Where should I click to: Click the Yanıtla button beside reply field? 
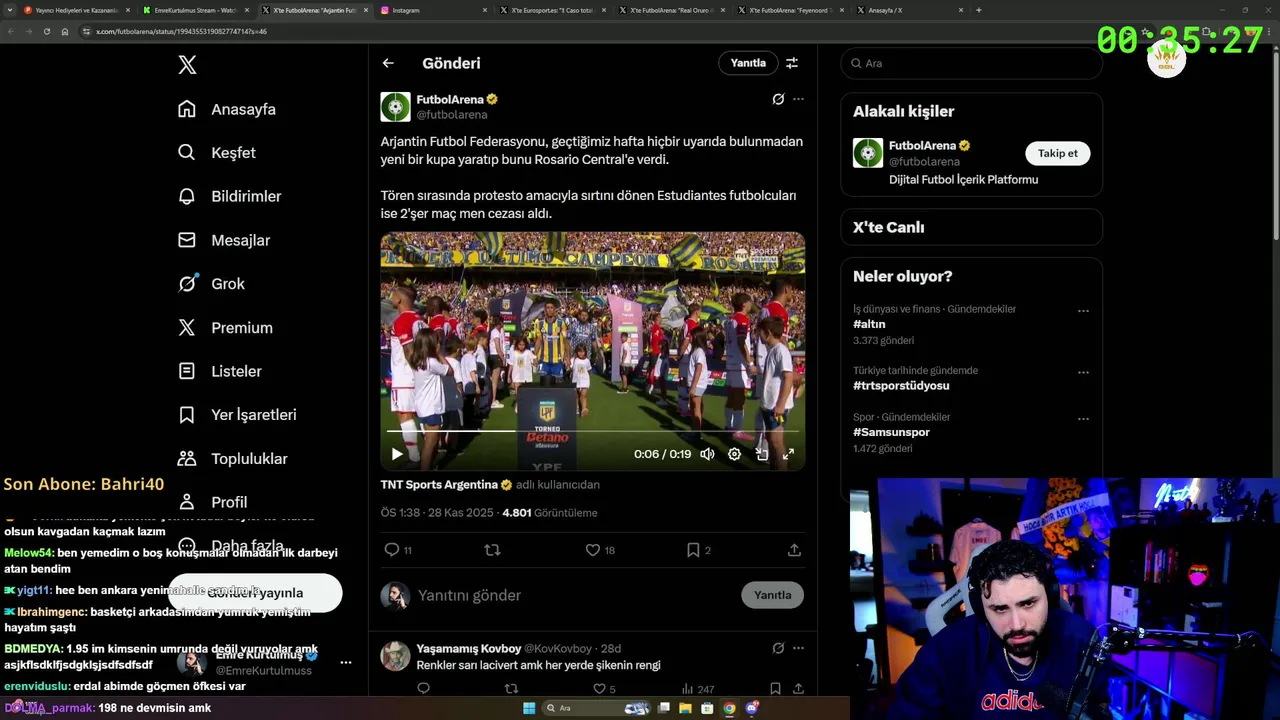point(772,595)
